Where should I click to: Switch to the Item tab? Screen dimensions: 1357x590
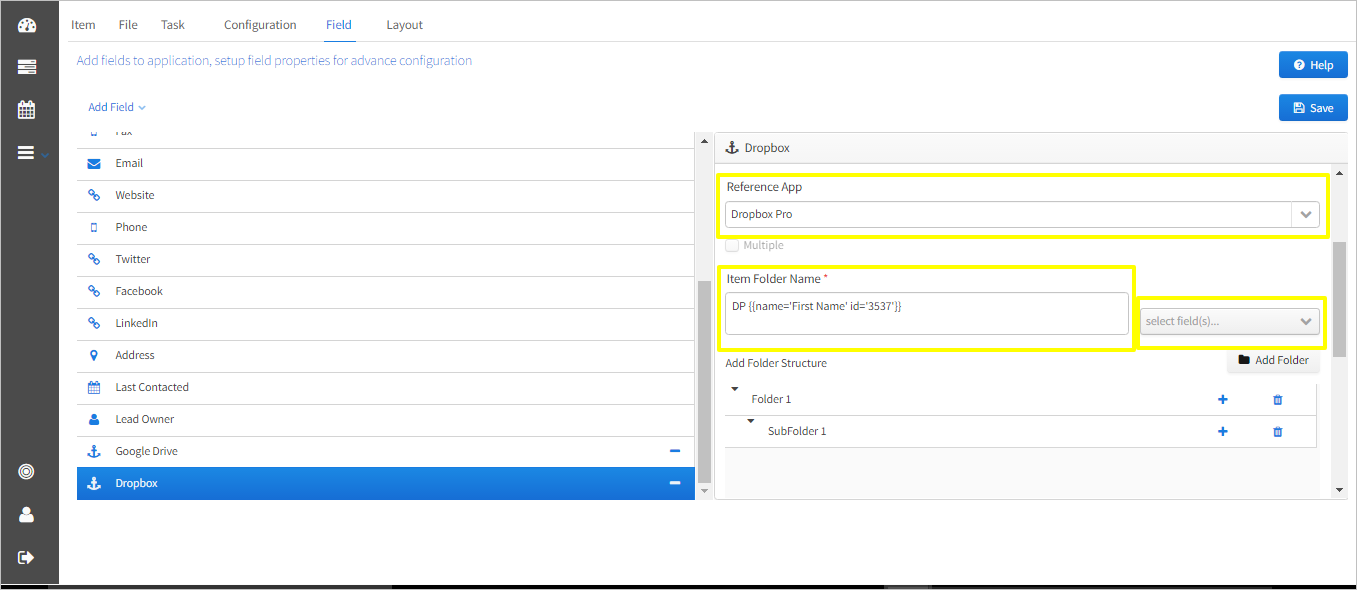(83, 24)
